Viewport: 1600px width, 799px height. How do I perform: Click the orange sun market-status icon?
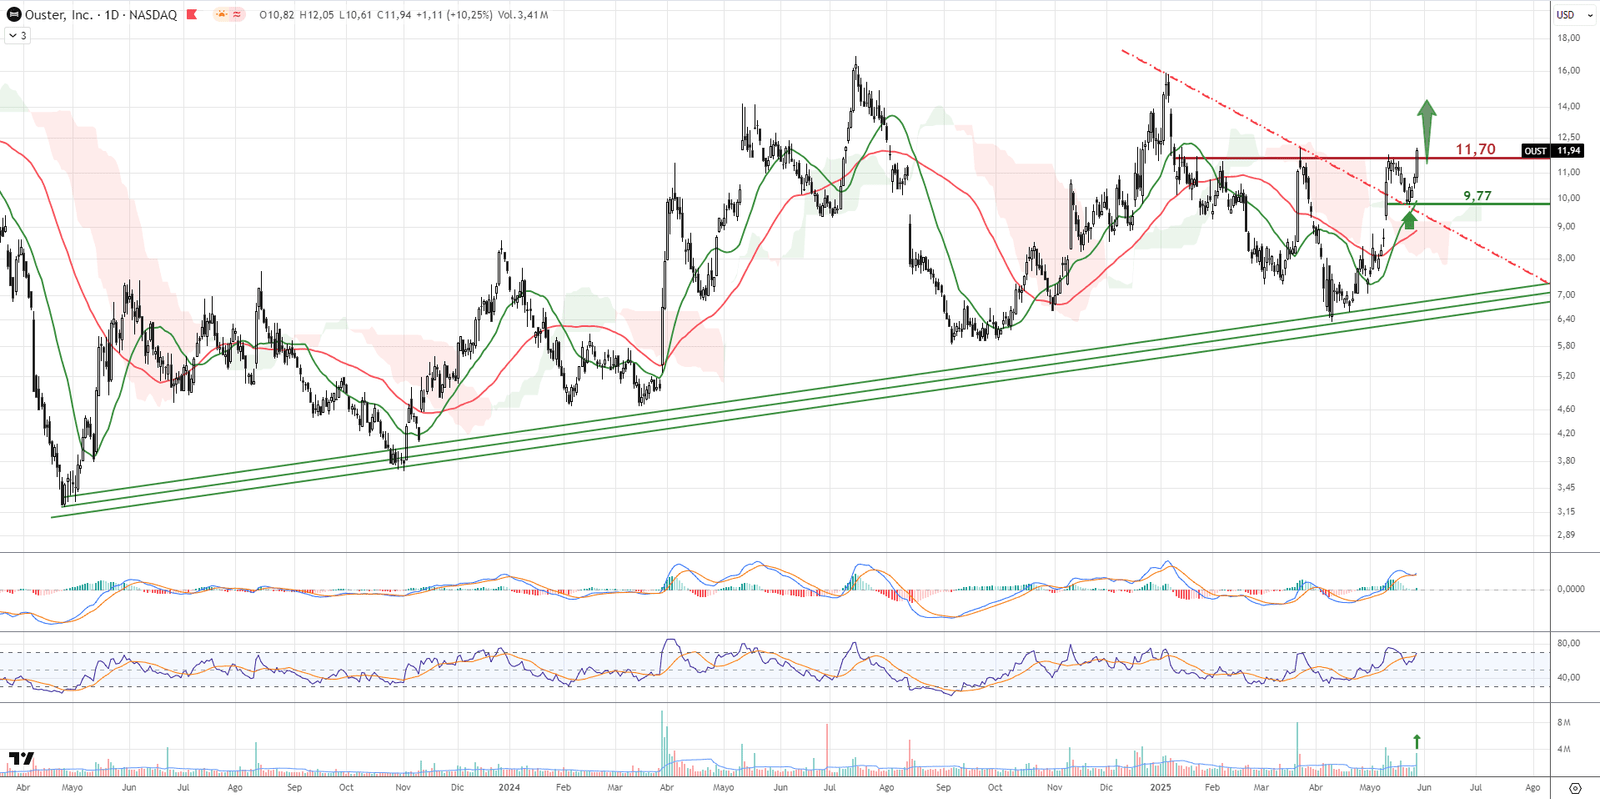(x=221, y=15)
